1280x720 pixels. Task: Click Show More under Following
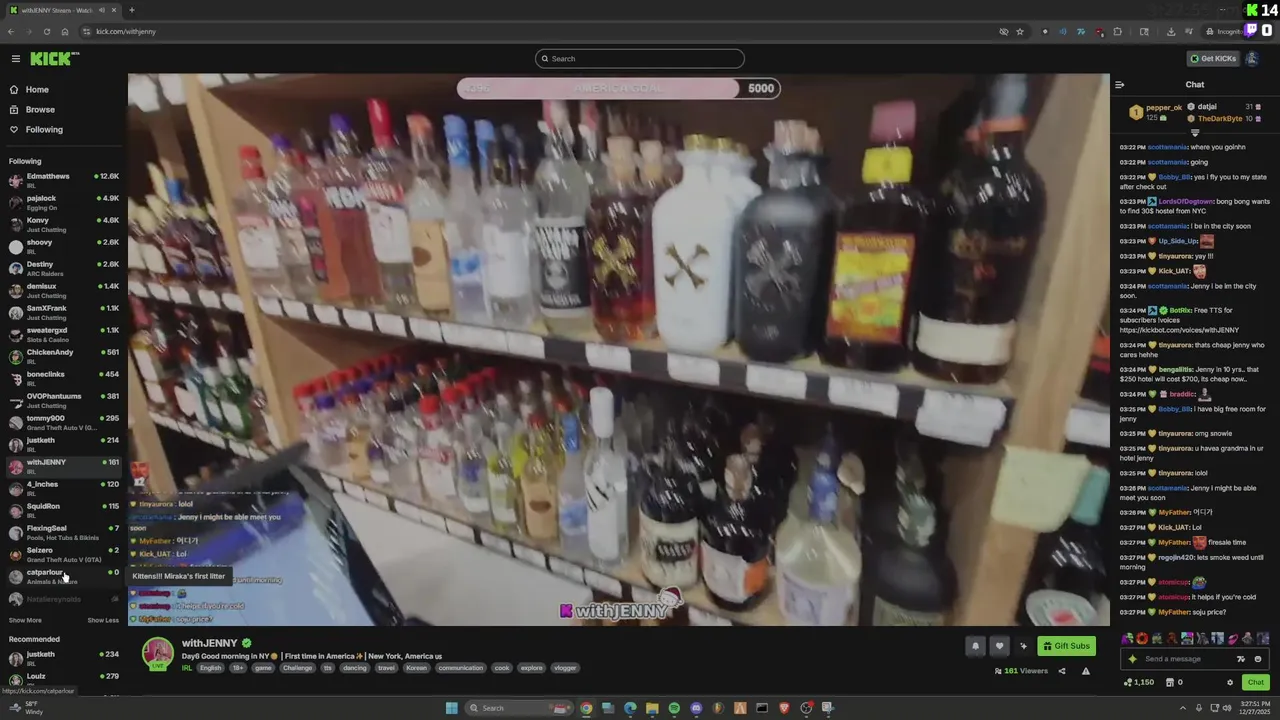click(25, 621)
